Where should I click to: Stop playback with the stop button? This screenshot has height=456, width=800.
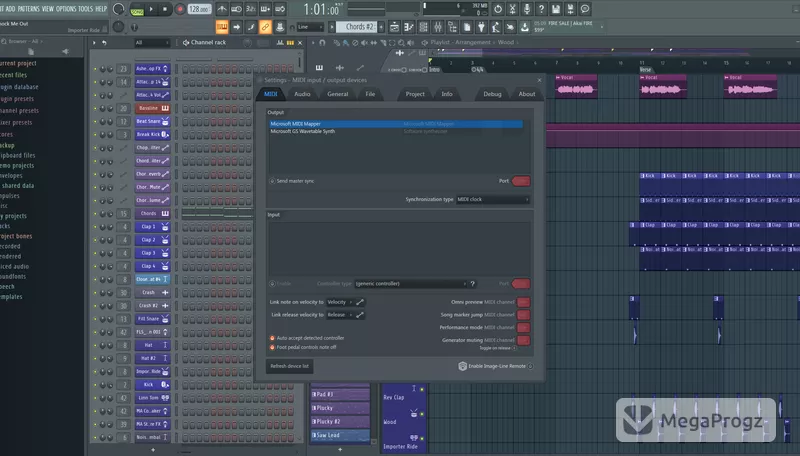tap(165, 9)
